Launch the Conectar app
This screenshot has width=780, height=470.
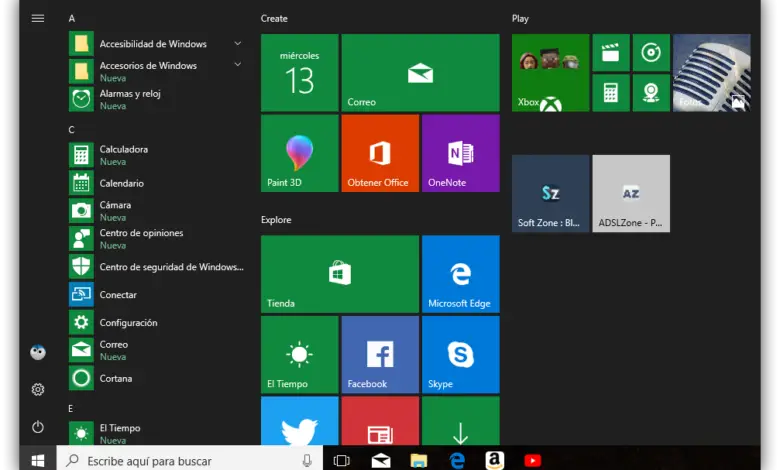(156, 294)
